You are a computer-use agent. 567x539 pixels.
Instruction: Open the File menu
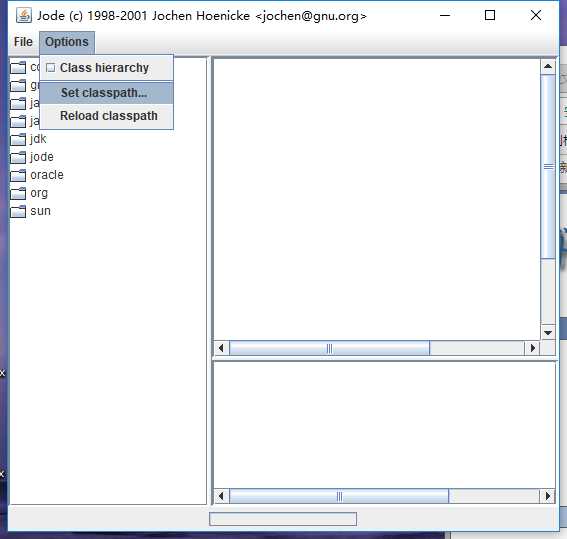23,42
